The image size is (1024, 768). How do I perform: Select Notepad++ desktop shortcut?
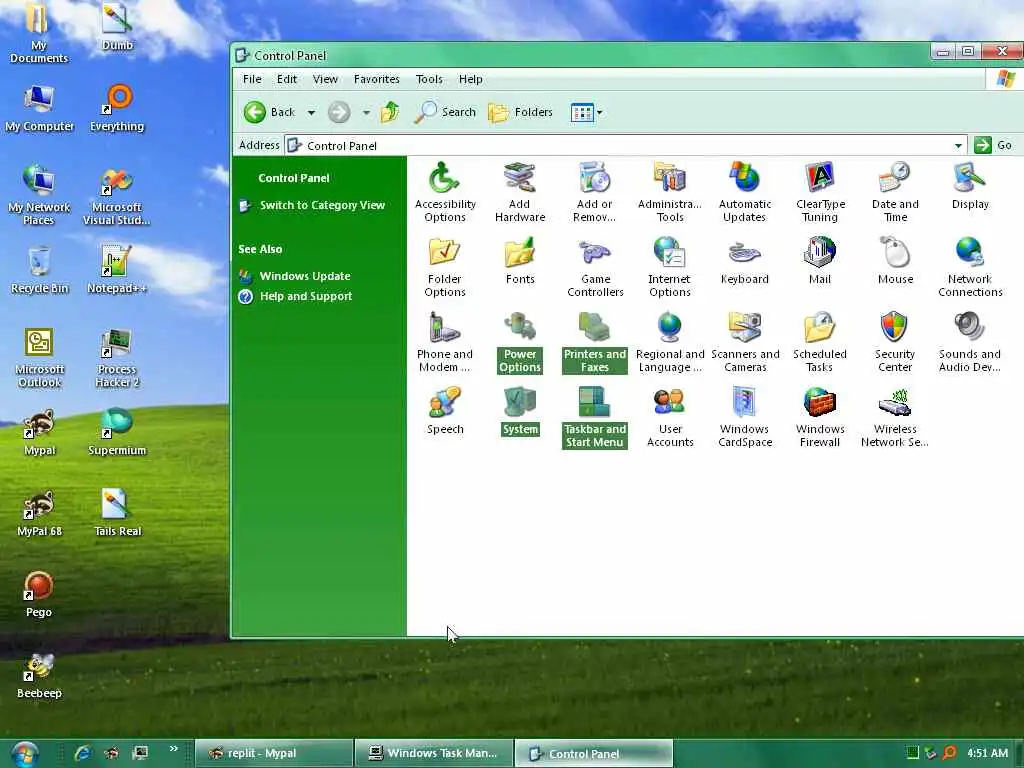tap(117, 270)
